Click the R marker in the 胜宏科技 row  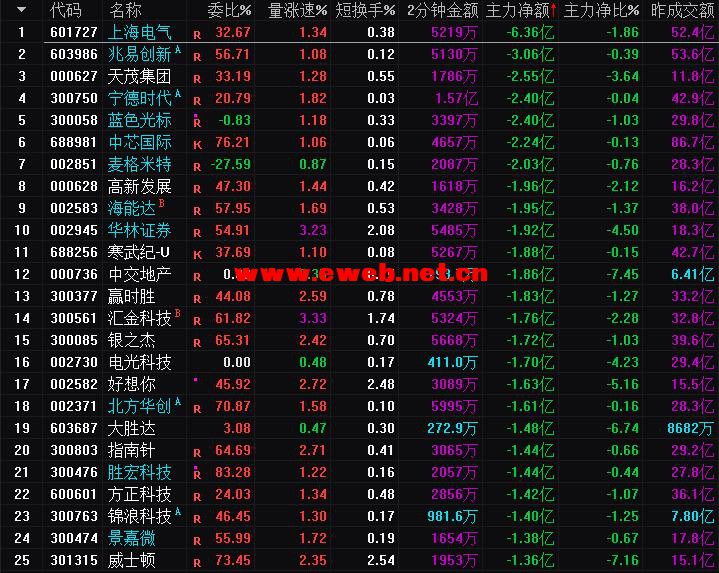[197, 474]
